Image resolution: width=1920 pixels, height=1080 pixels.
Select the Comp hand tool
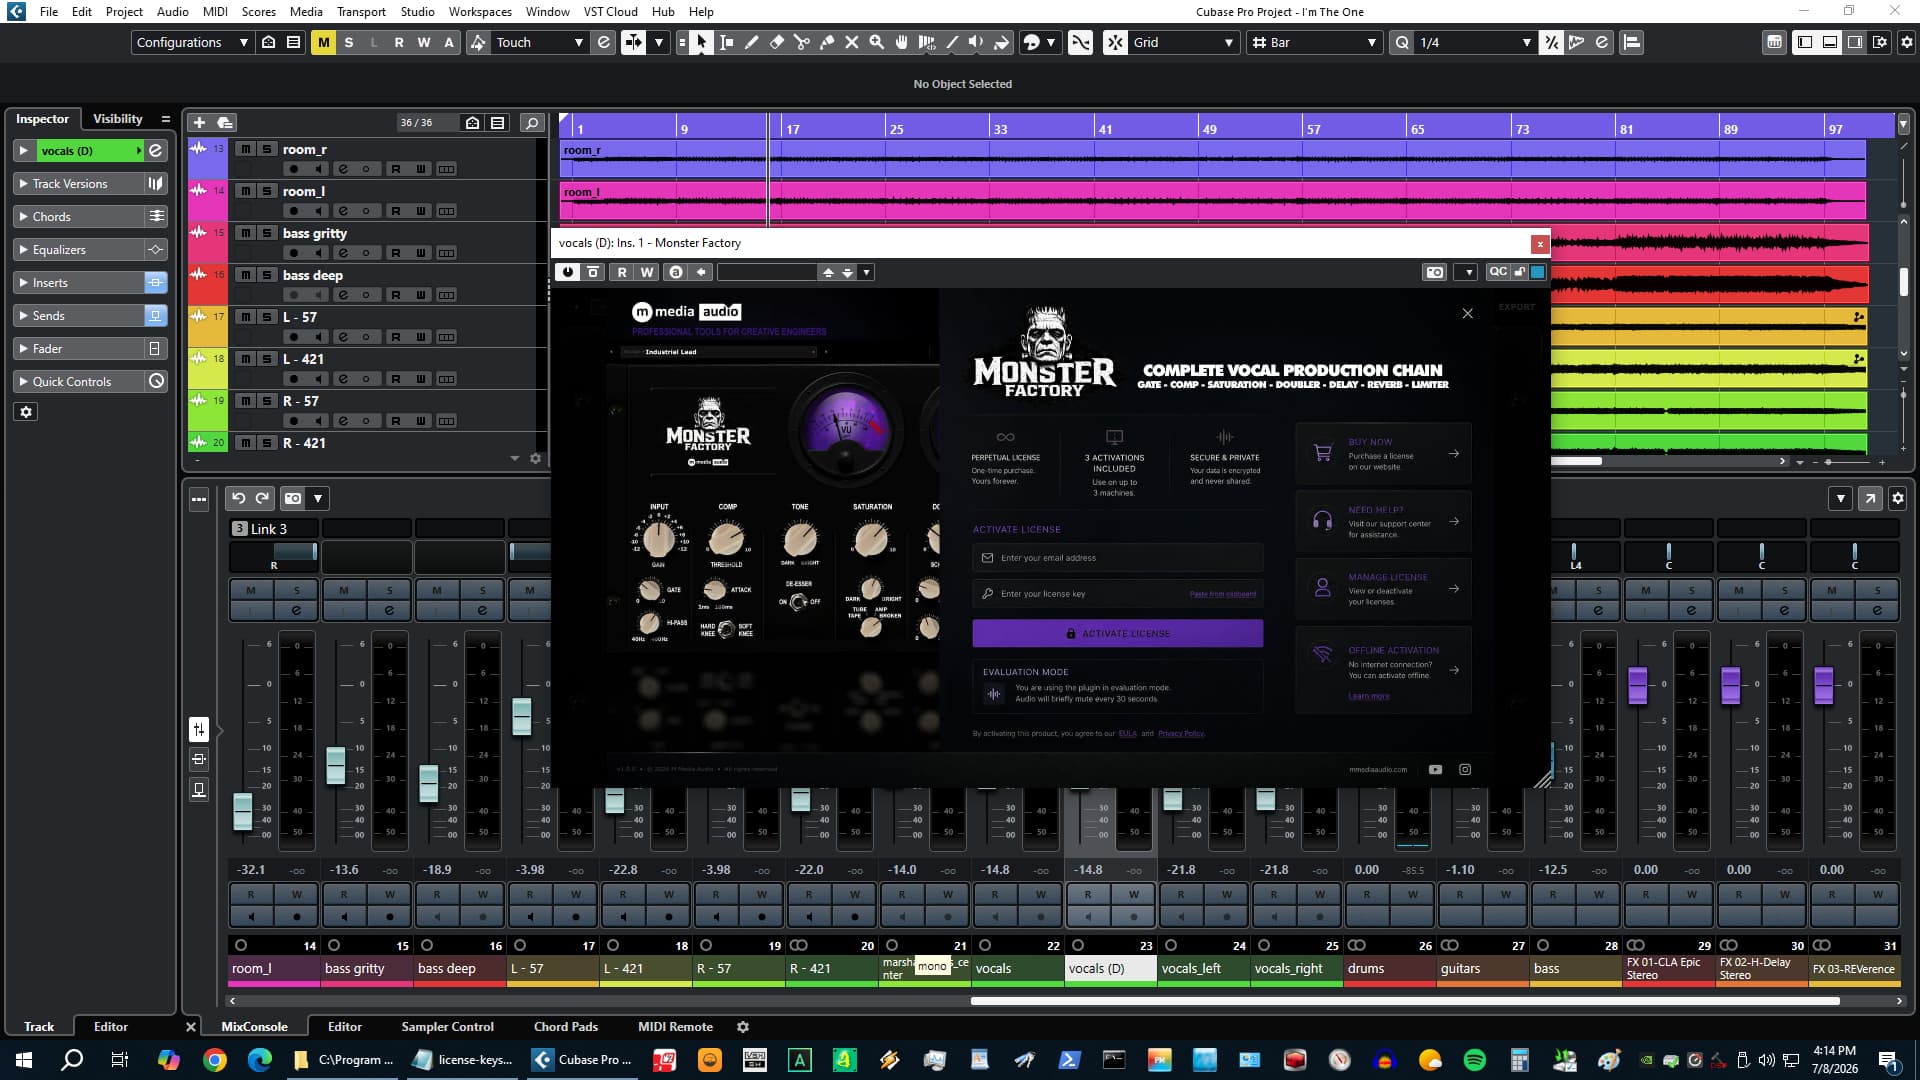tap(902, 42)
